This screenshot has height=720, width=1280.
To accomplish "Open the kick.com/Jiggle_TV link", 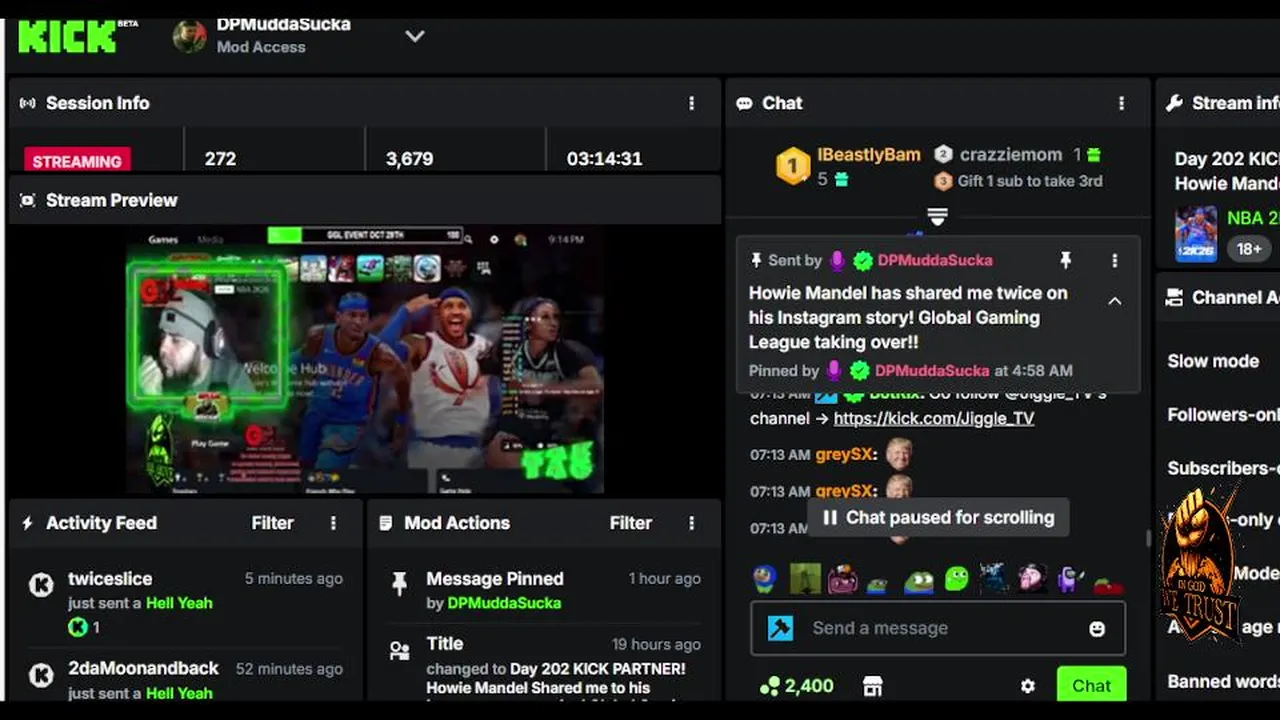I will [x=934, y=418].
